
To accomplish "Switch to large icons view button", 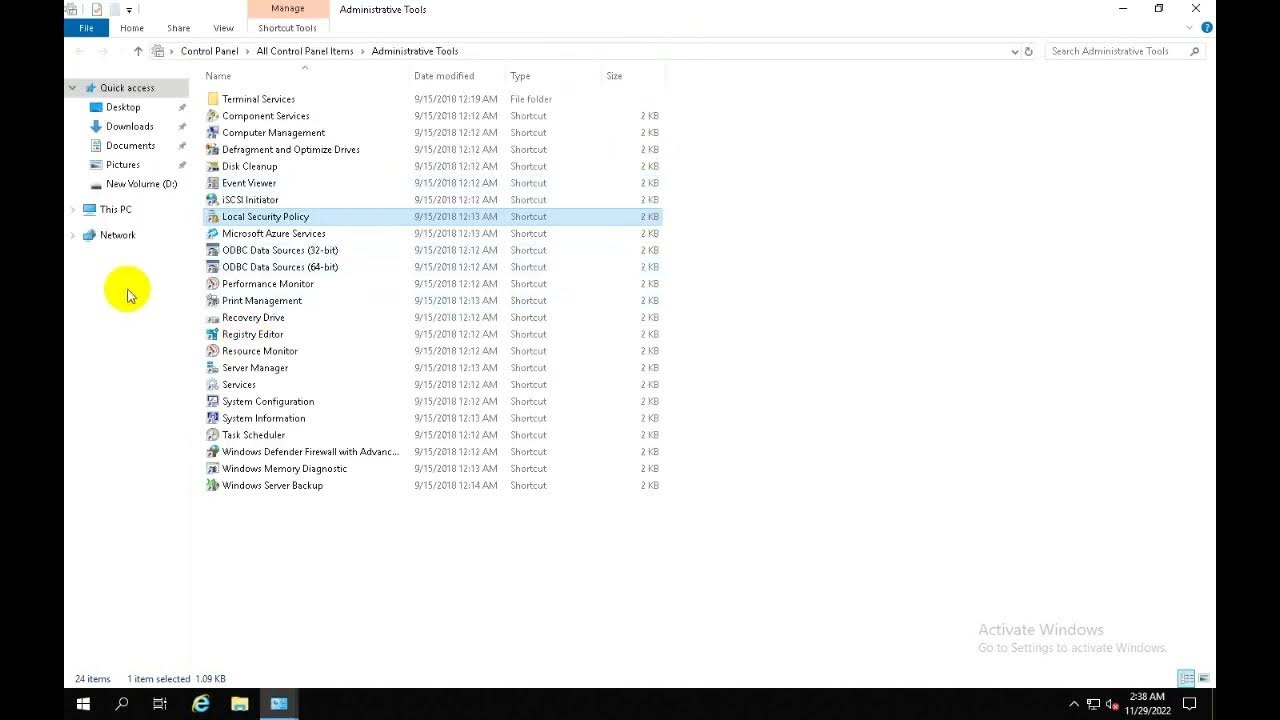I will 1204,679.
